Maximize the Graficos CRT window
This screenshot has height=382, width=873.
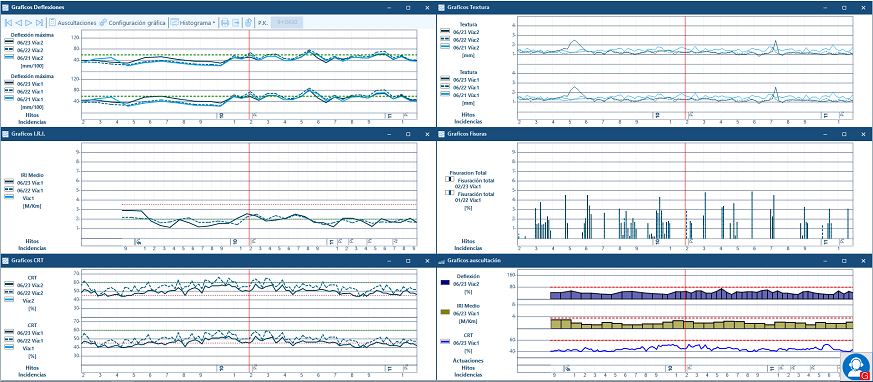(408, 261)
